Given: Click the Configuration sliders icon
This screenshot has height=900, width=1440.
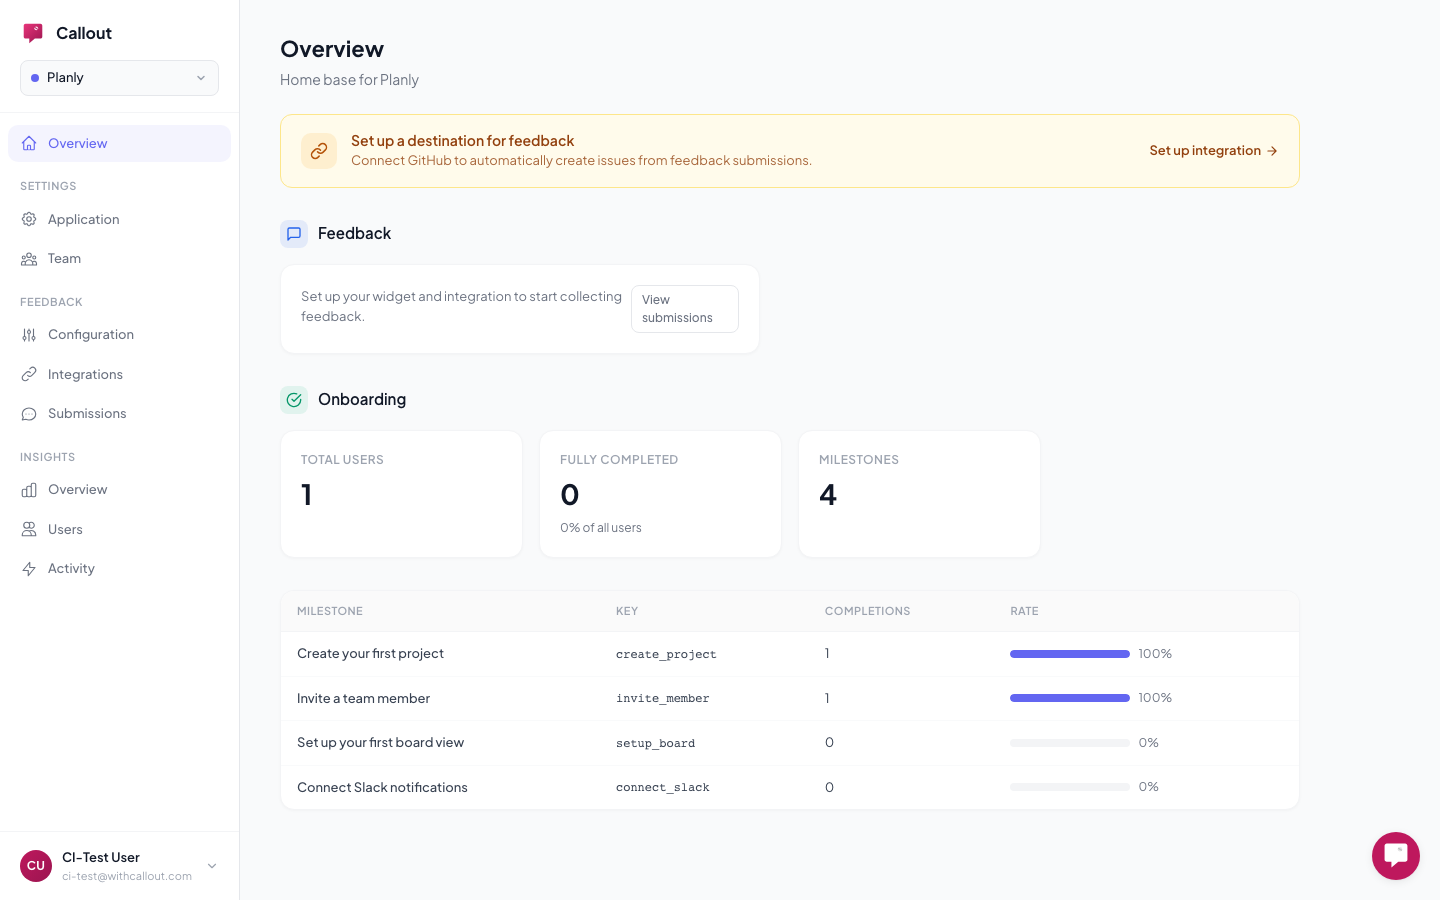Looking at the screenshot, I should [29, 335].
